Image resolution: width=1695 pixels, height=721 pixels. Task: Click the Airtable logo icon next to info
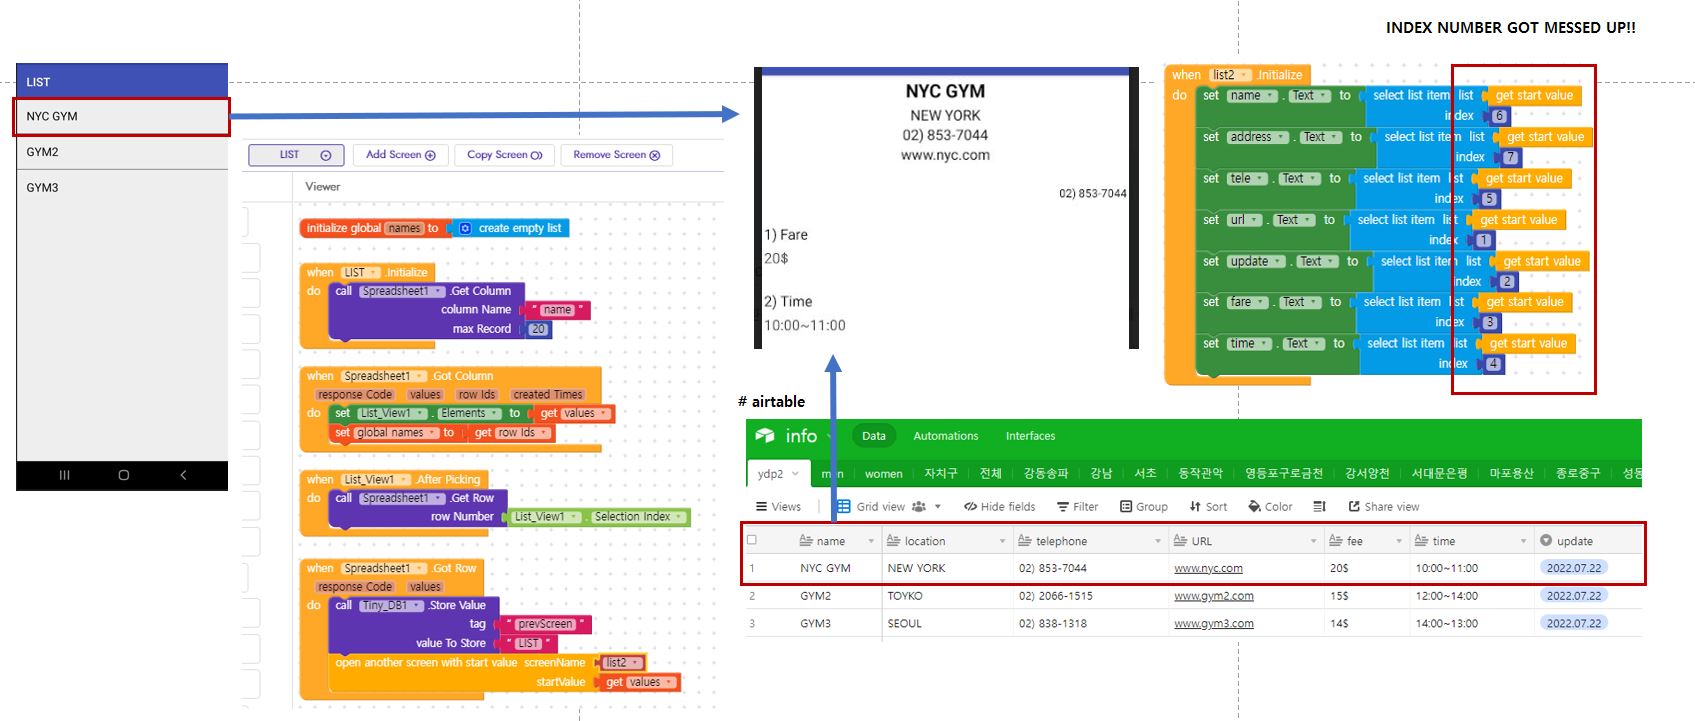pyautogui.click(x=765, y=436)
